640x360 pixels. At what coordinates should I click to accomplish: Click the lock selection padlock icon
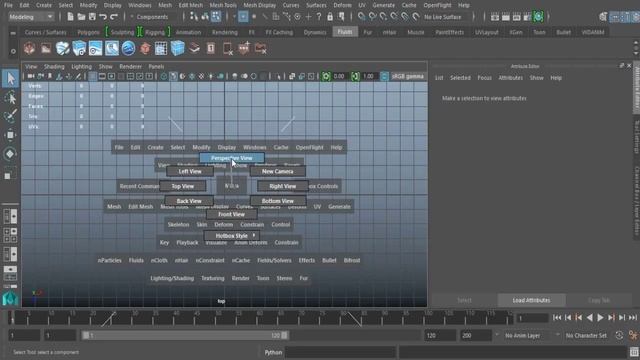pyautogui.click(x=330, y=17)
